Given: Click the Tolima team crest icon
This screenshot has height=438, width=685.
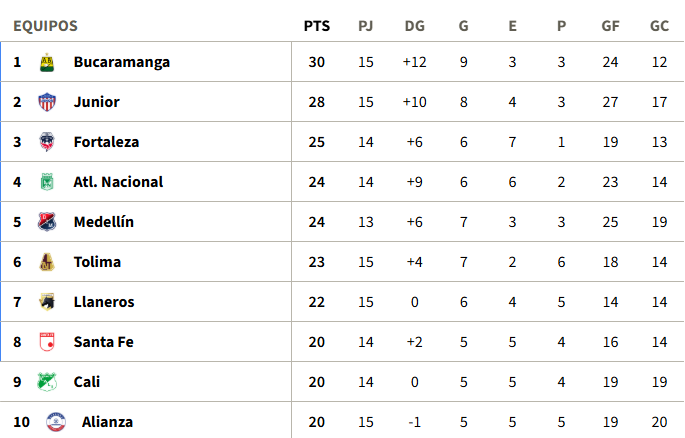Looking at the screenshot, I should (46, 262).
